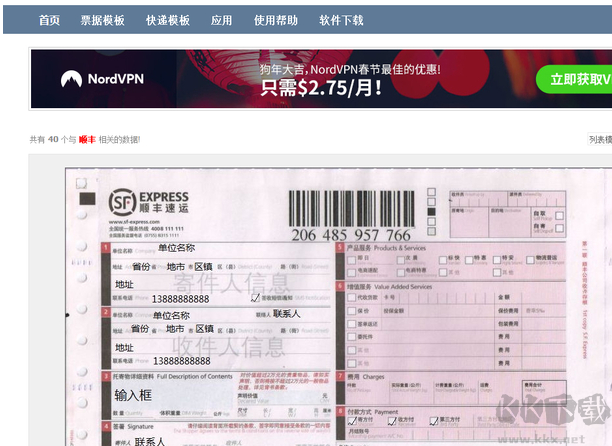612x446 pixels.
Task: Toggle the 签收短信通知 checkbox on the waybill
Action: click(255, 298)
